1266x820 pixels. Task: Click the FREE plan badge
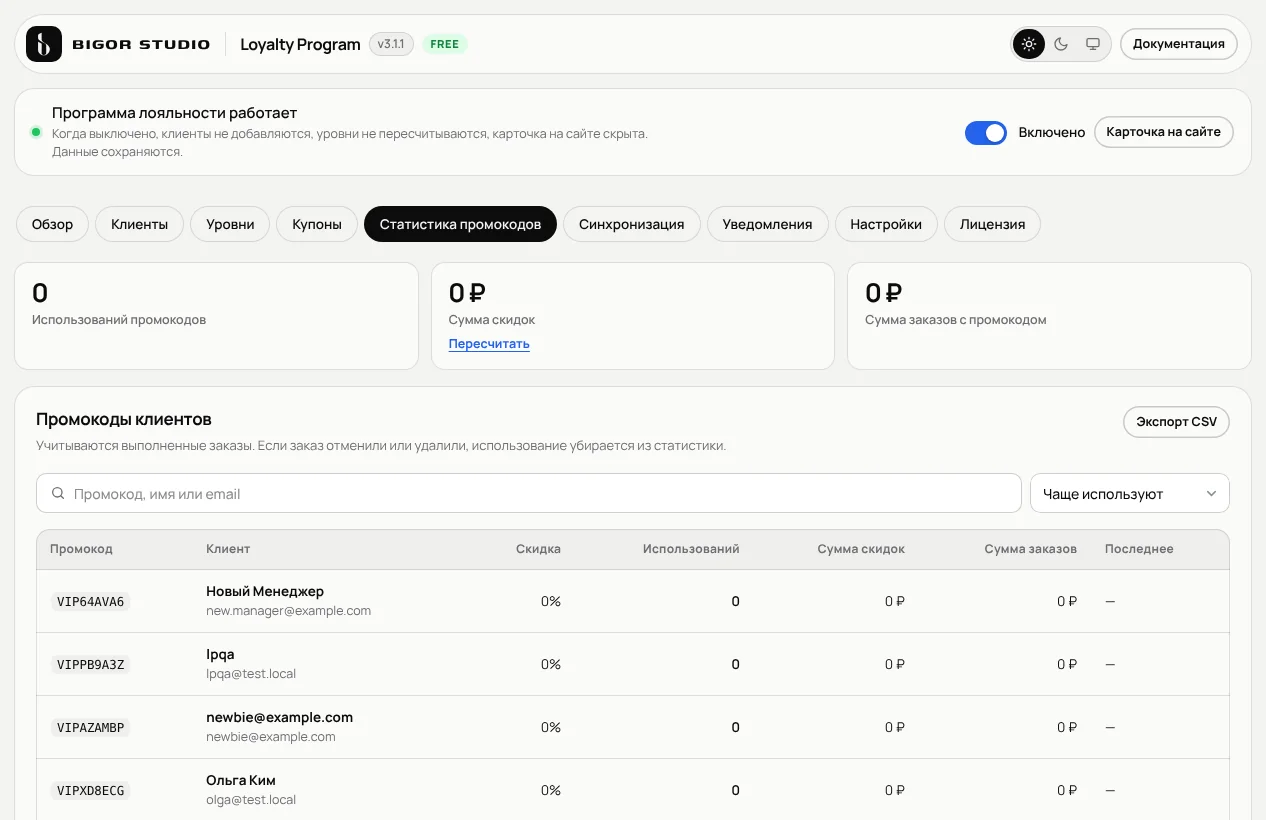tap(445, 44)
